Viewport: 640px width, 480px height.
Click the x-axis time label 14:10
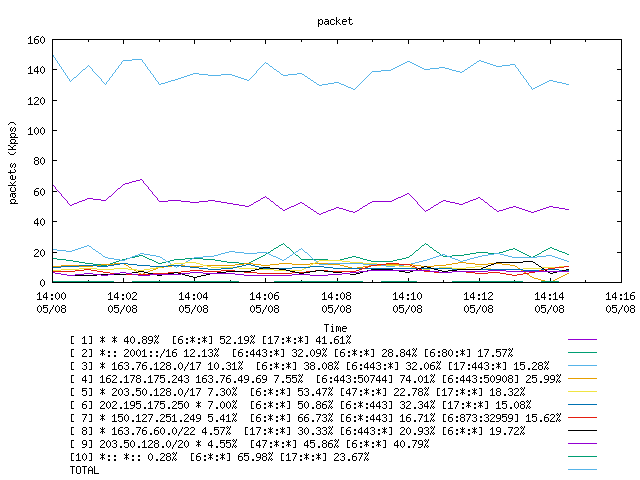click(x=407, y=296)
